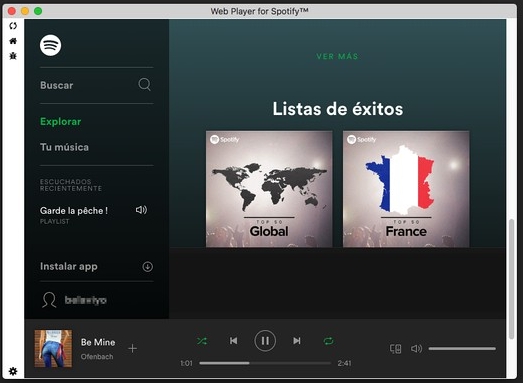Seek within the song progress bar
The height and width of the screenshot is (383, 523).
click(265, 363)
